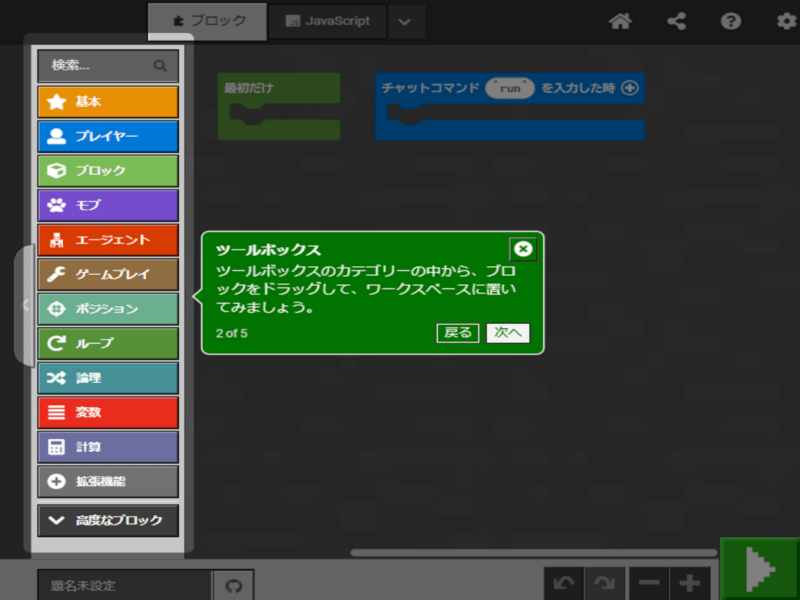Click the GitHub icon beside project name
Screen dimensions: 800x600
[234, 586]
